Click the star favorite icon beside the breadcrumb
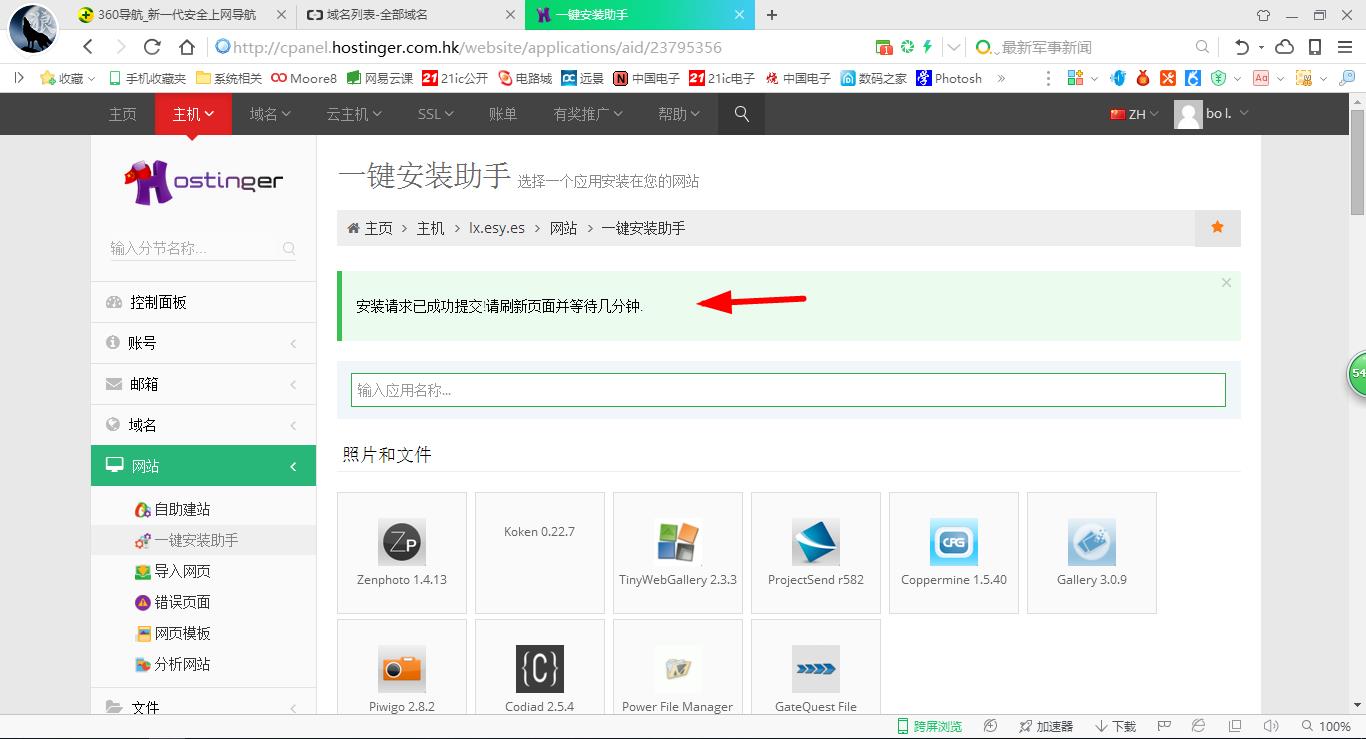 click(1217, 228)
